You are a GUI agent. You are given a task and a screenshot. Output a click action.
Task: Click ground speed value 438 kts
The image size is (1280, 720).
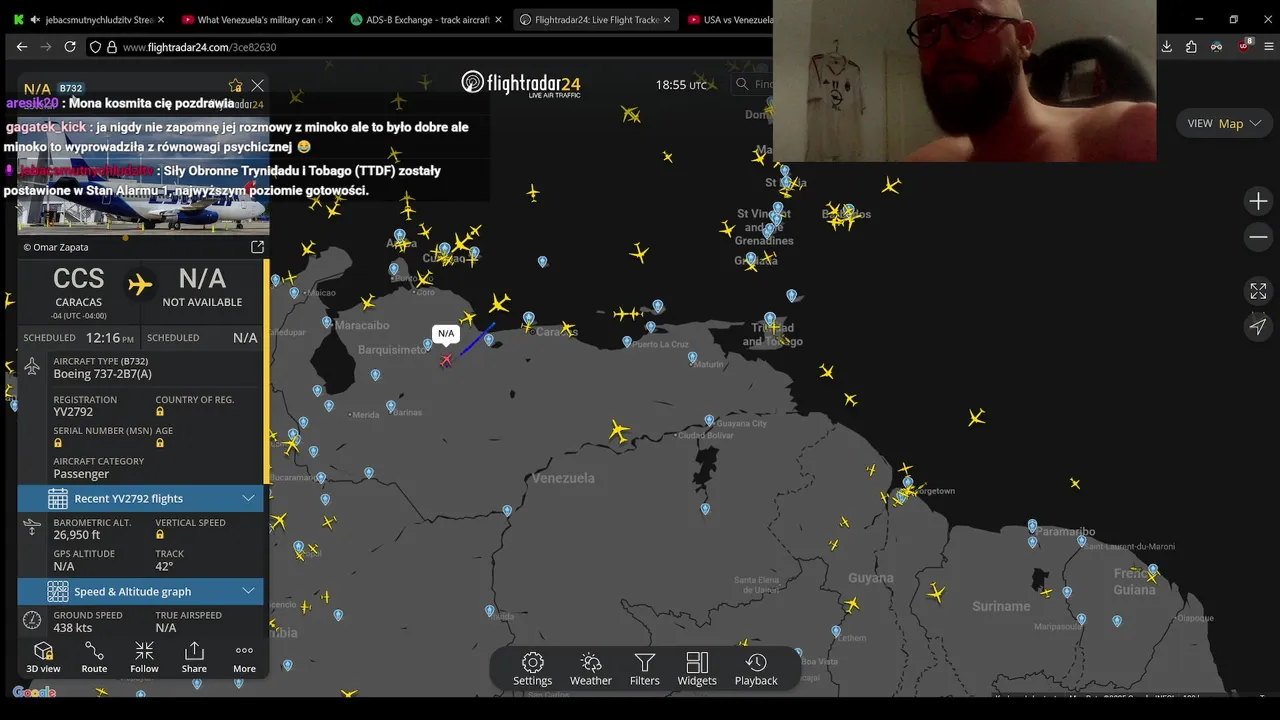(x=73, y=628)
